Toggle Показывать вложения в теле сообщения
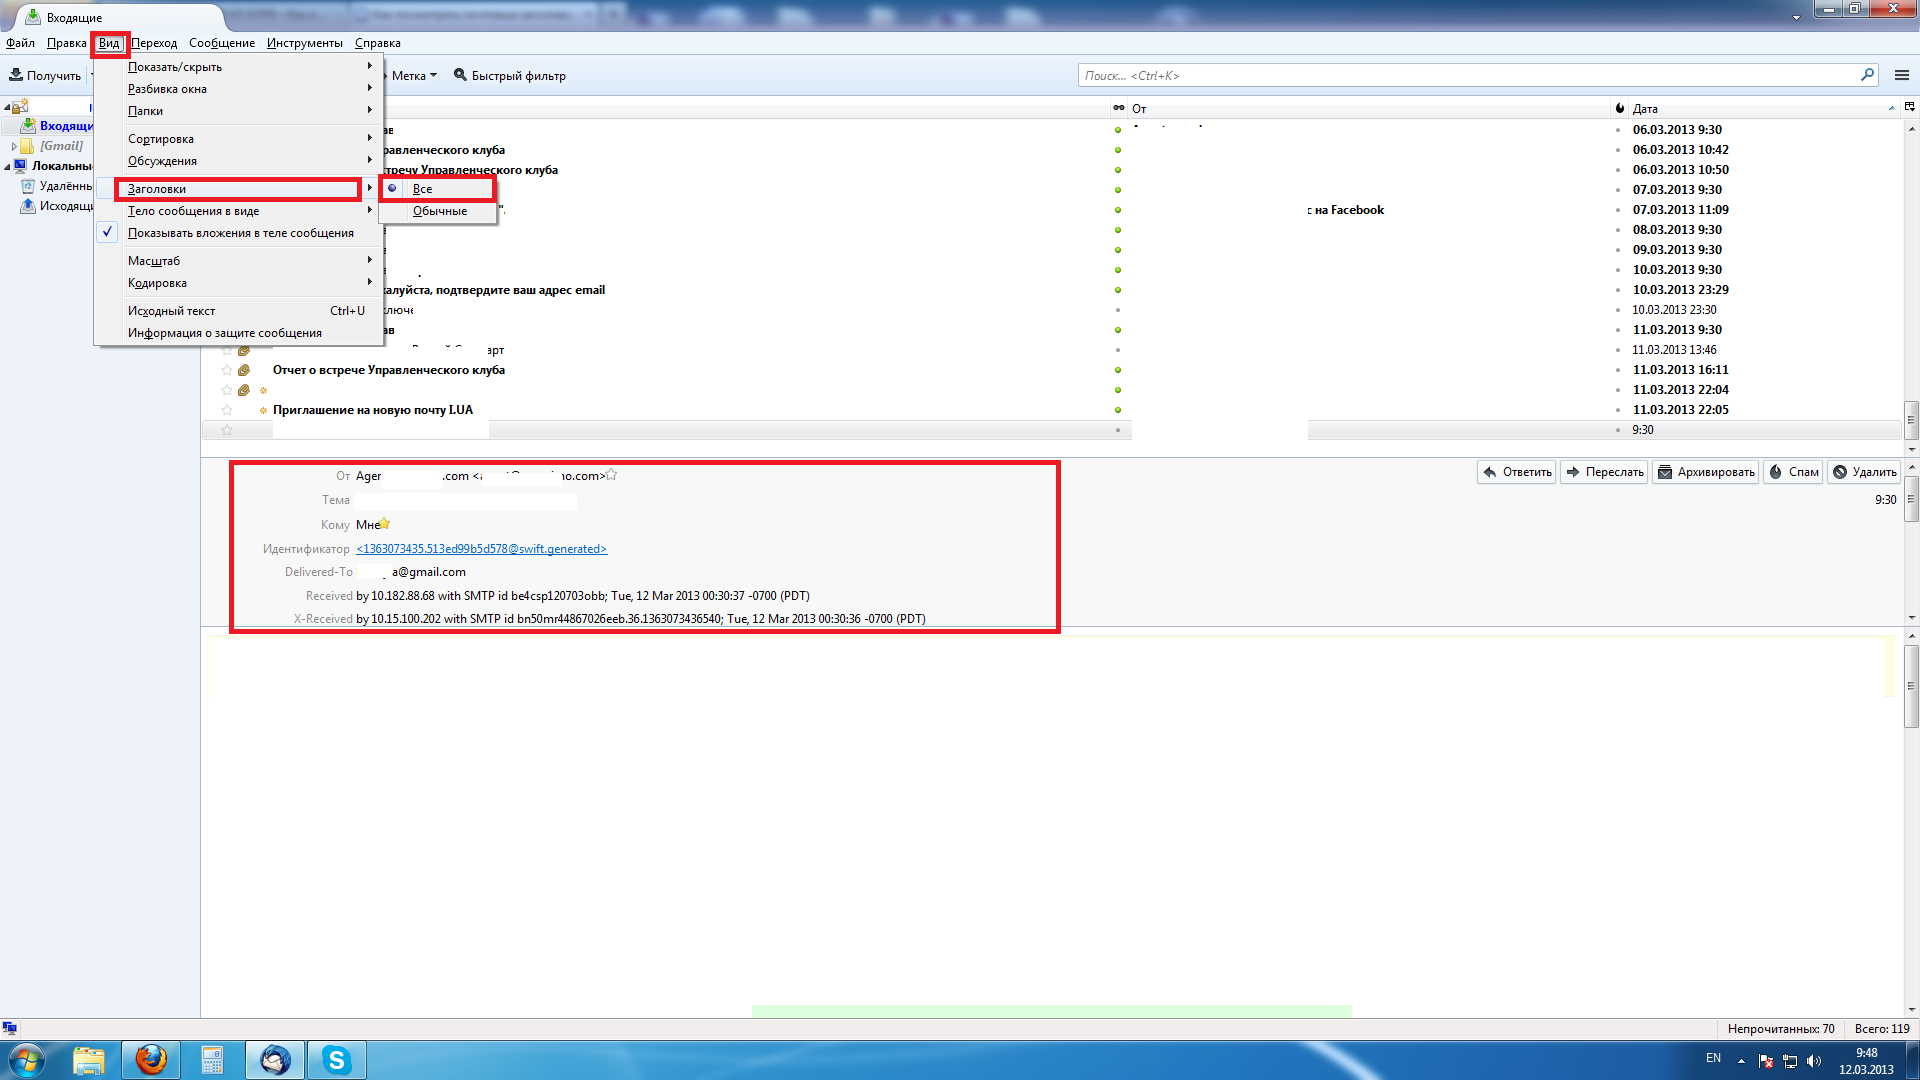The image size is (1920, 1080). point(240,233)
